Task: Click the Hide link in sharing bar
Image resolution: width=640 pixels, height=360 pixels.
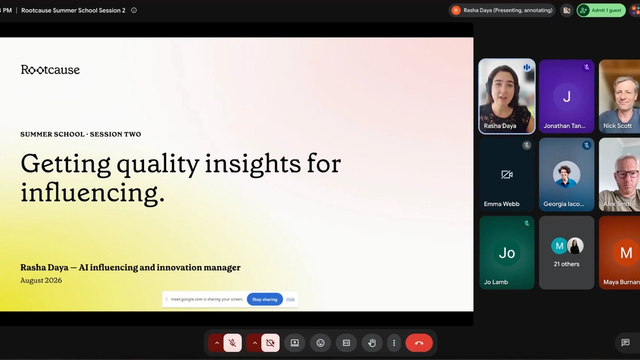Action: [290, 299]
